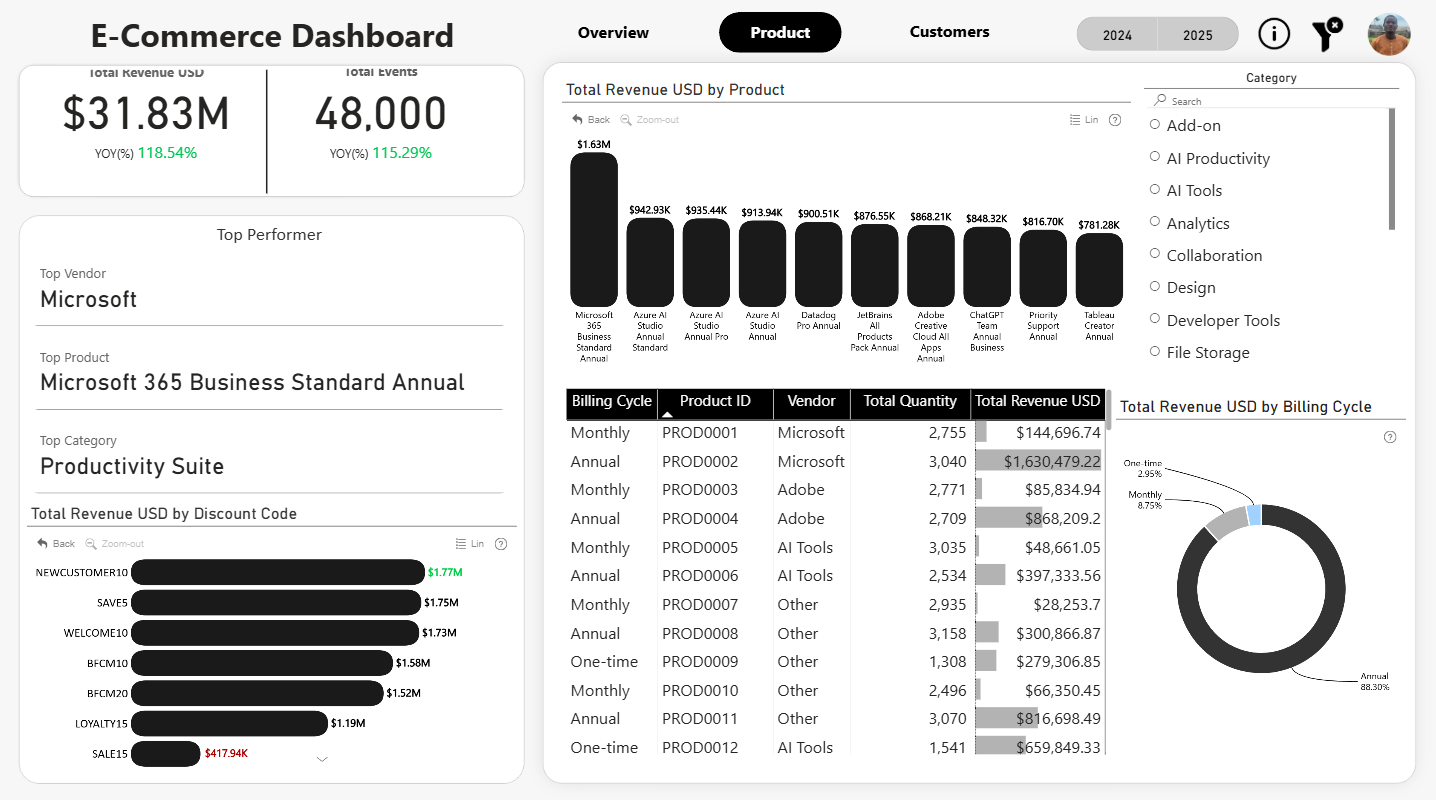Open help icon in Revenue by Product chart
This screenshot has height=807, width=1436.
coord(1115,120)
